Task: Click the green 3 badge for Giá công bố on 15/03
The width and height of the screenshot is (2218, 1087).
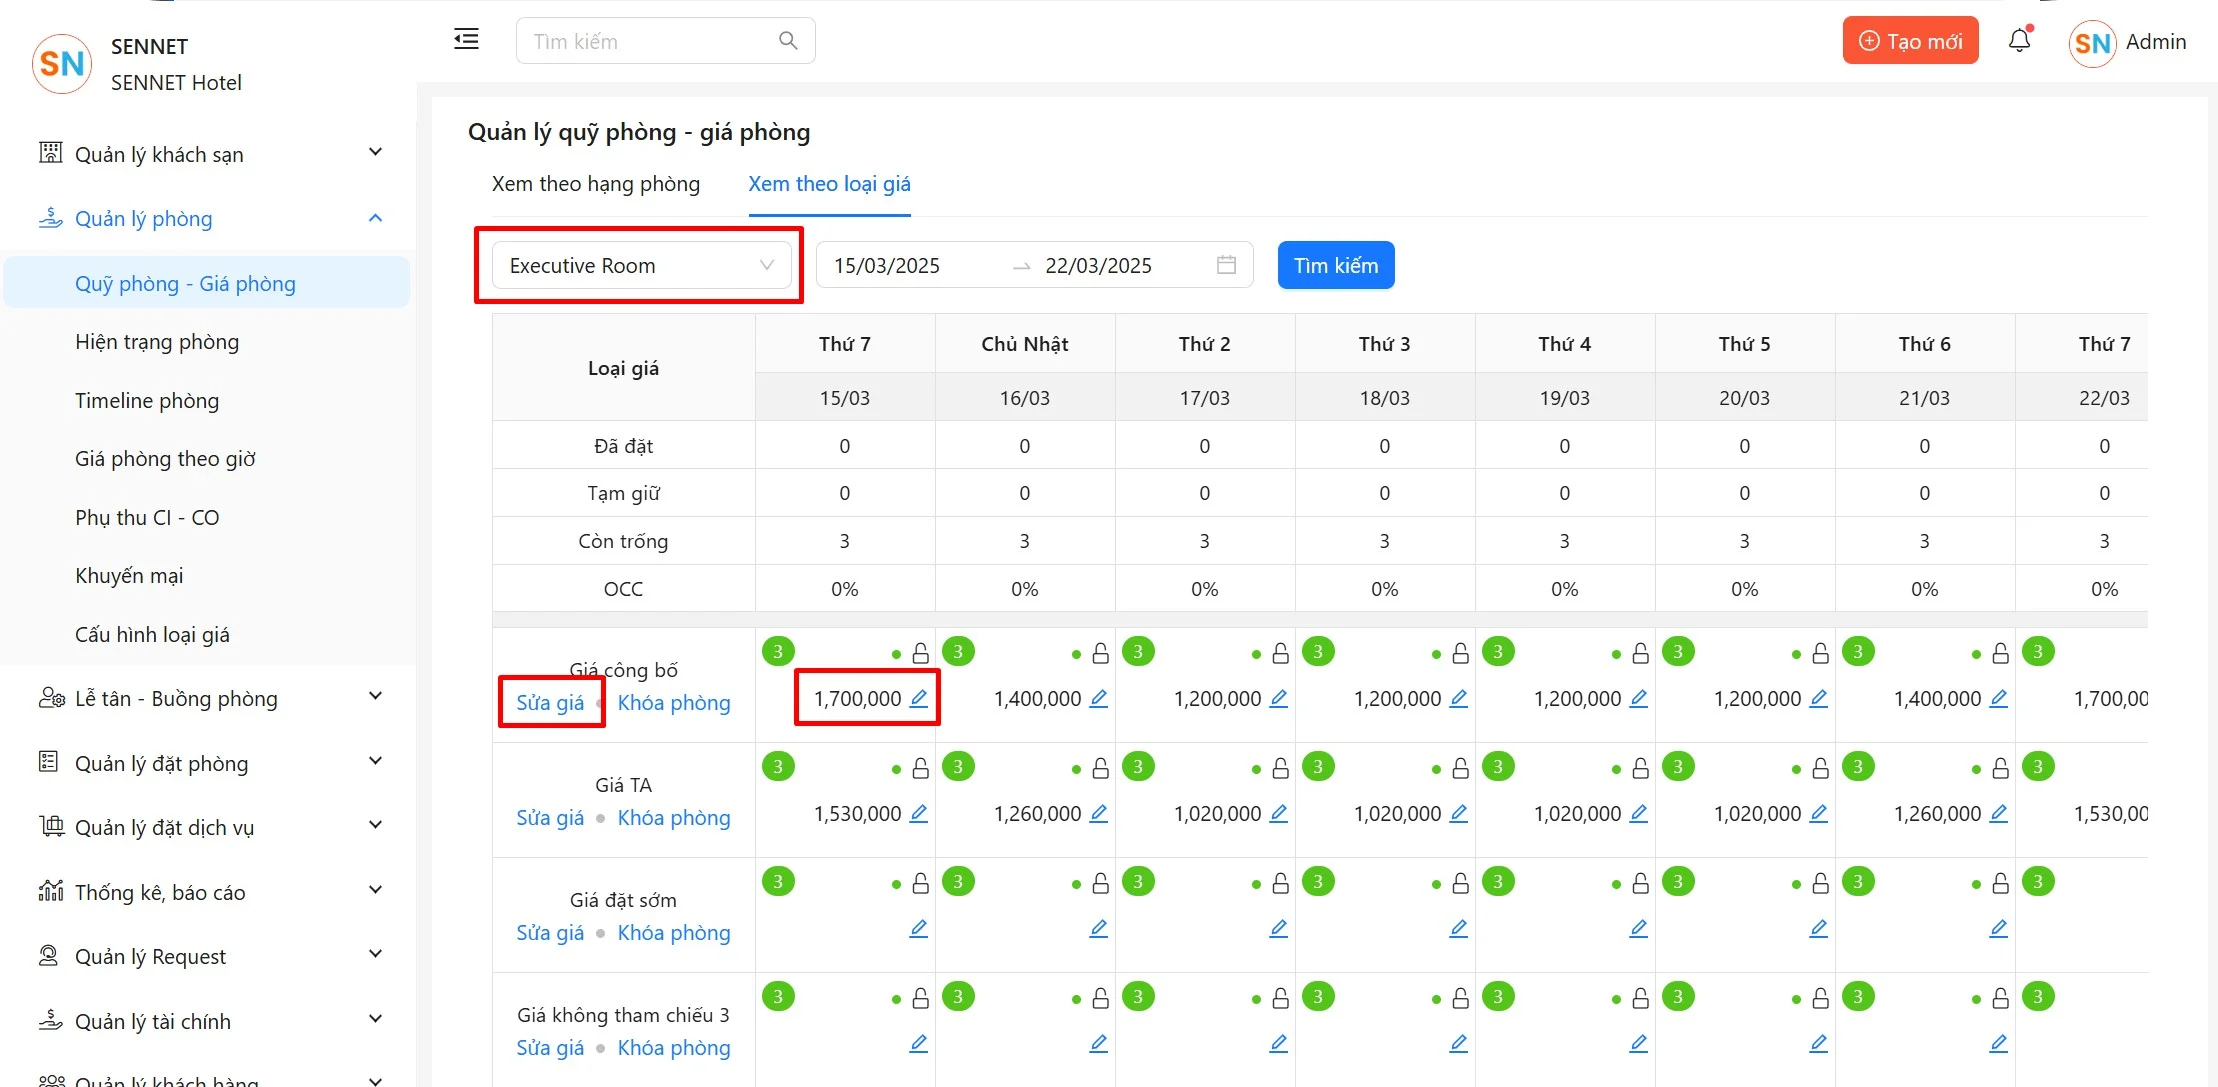Action: 778,652
